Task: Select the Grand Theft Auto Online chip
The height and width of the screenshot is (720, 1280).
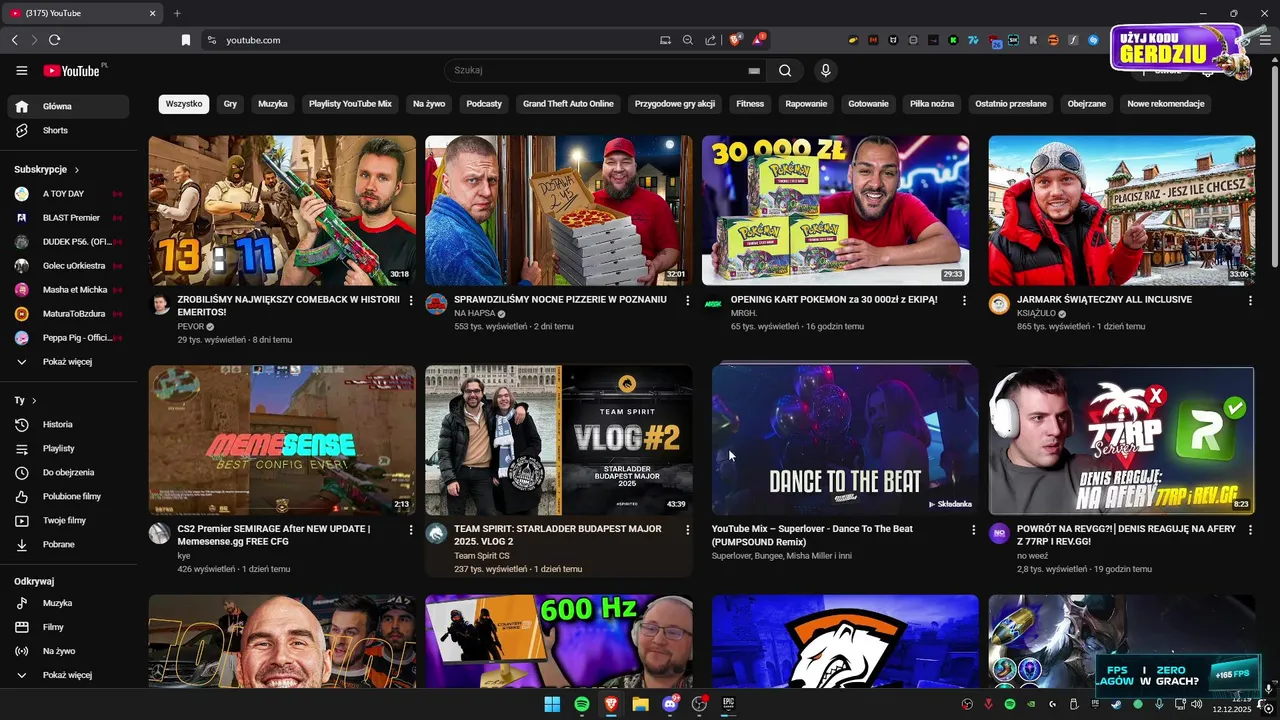Action: (568, 104)
